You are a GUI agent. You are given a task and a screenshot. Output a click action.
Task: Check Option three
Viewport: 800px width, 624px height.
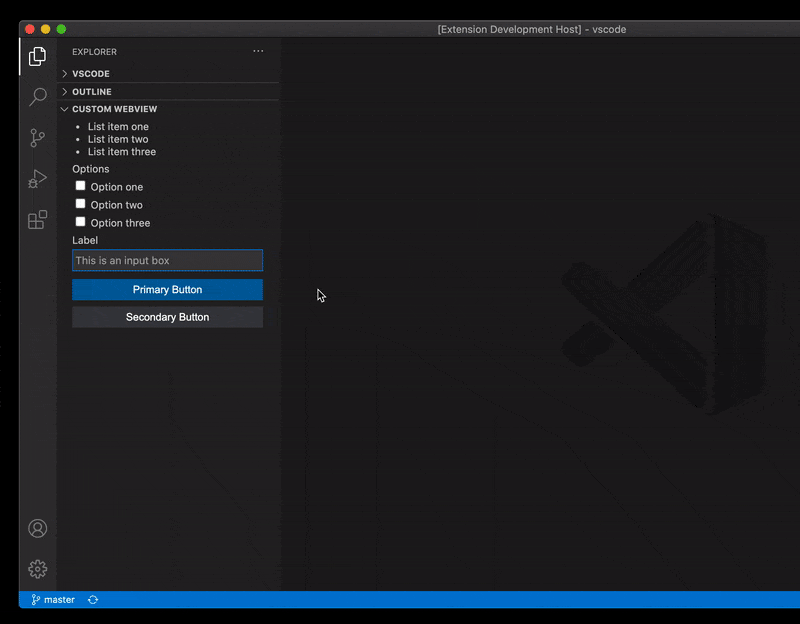[x=80, y=222]
